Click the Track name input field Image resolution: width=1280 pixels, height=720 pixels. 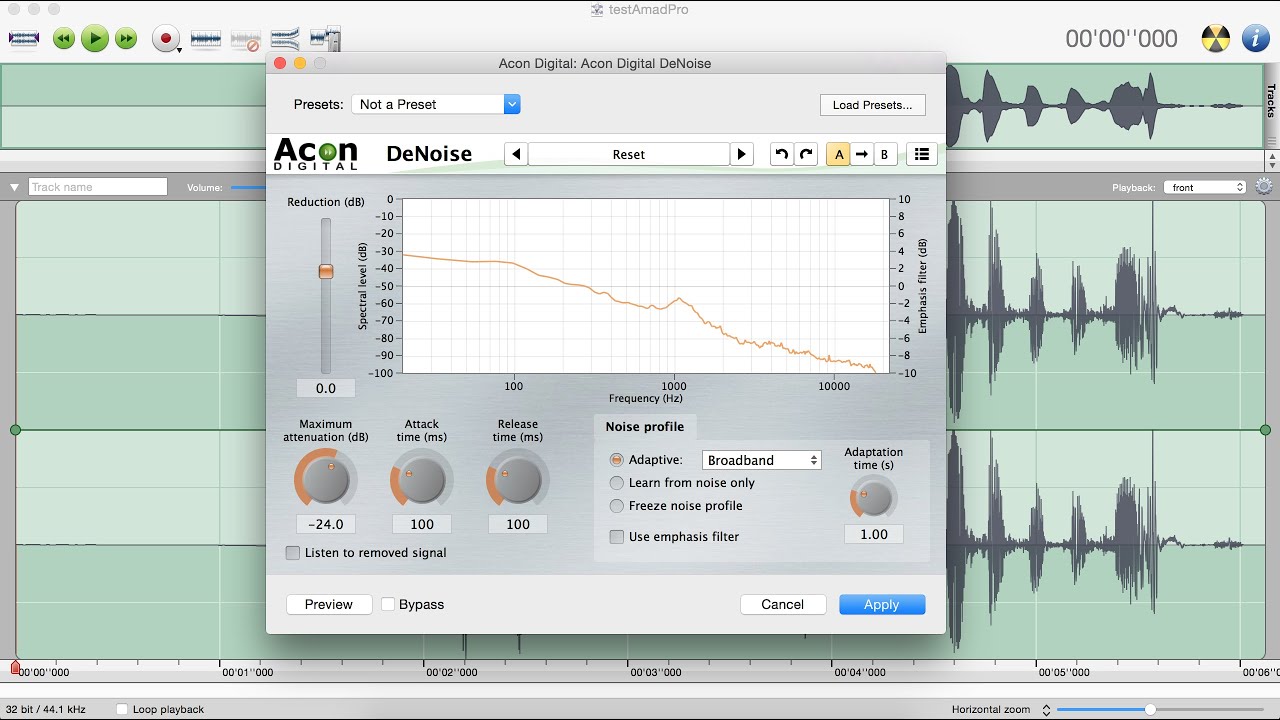(98, 187)
